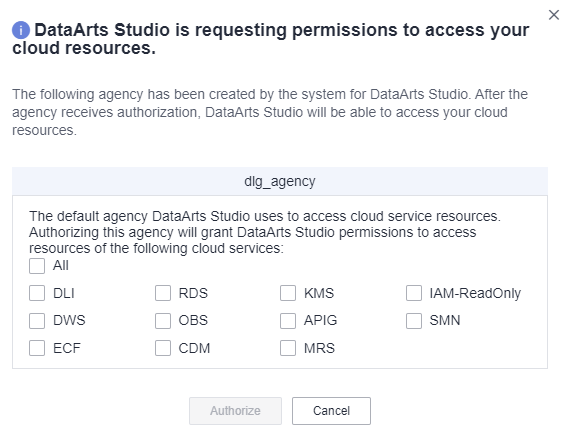Image resolution: width=572 pixels, height=432 pixels.
Task: Cancel the authorization request
Action: coord(331,411)
